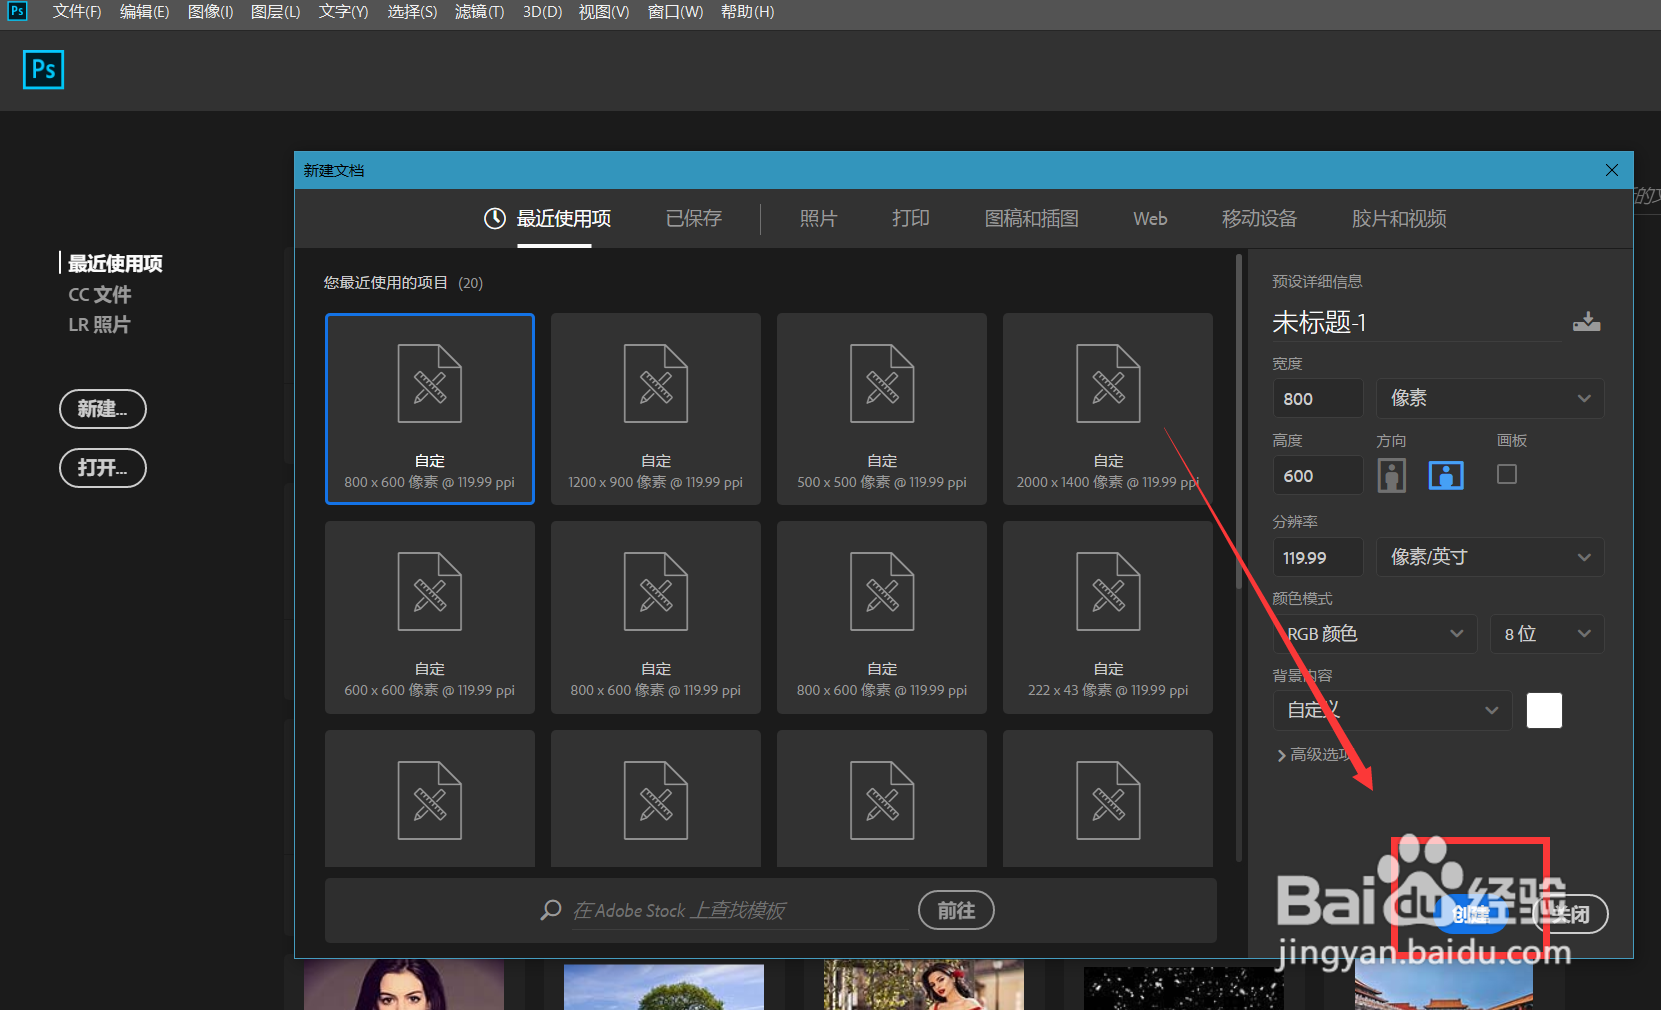Switch to the 胶片和视频 tab
This screenshot has width=1661, height=1010.
[x=1399, y=218]
